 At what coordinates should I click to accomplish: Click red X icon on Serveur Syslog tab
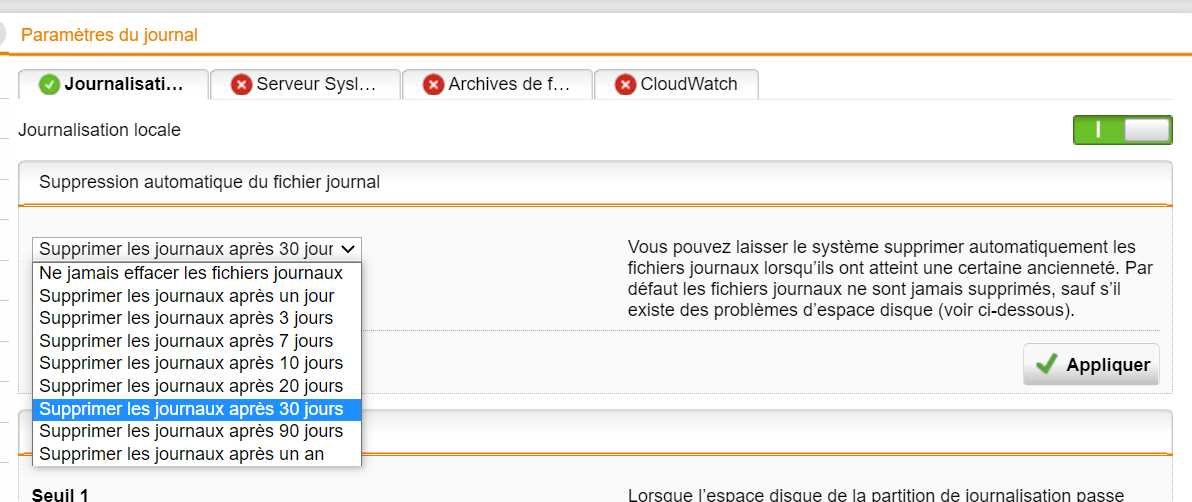242,84
